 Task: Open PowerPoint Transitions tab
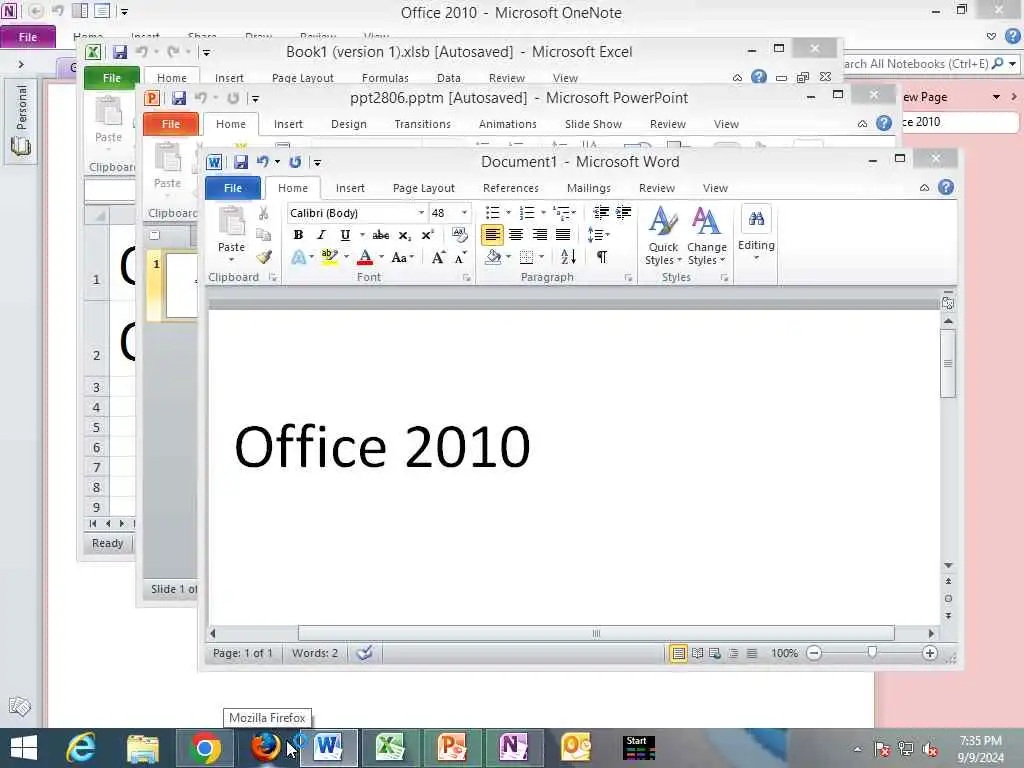(423, 124)
